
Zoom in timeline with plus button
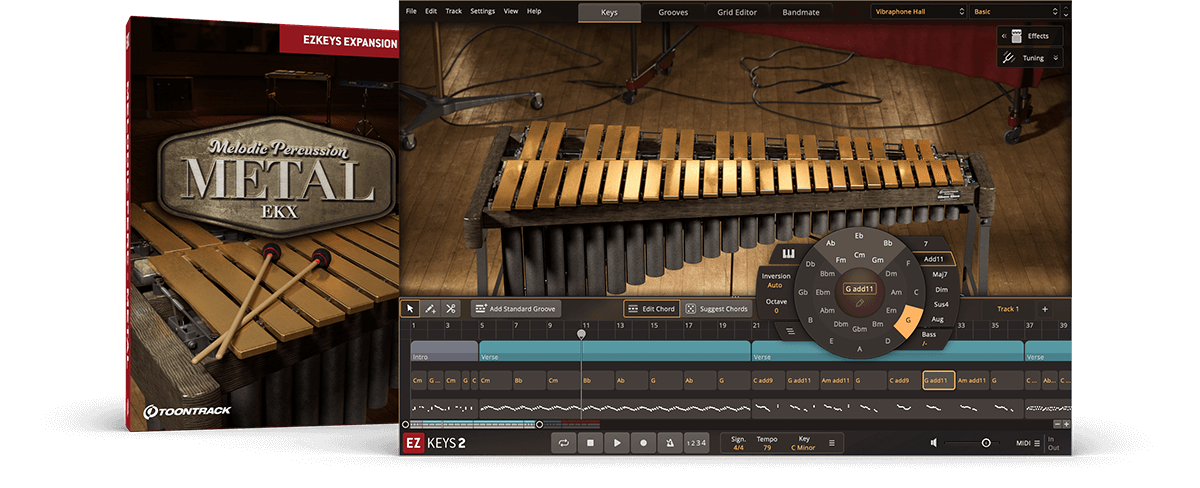coord(1066,424)
